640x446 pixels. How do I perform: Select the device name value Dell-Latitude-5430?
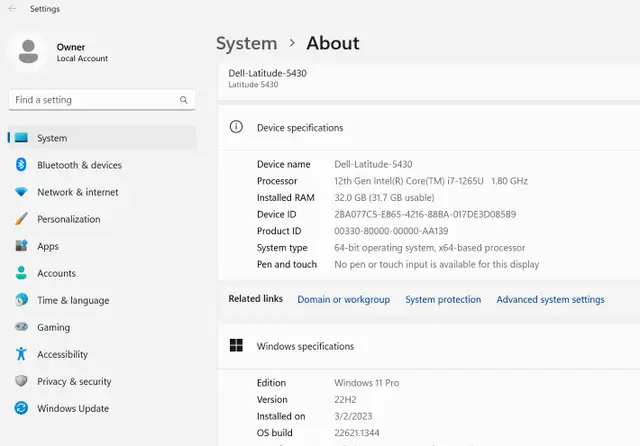373,164
